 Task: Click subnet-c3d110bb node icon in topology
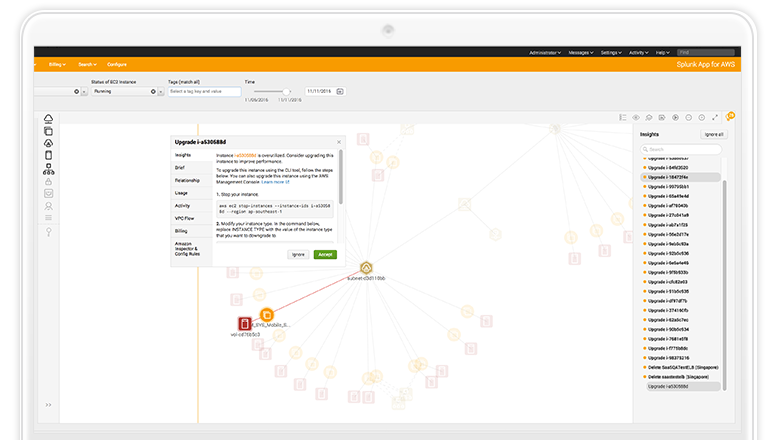coord(366,268)
